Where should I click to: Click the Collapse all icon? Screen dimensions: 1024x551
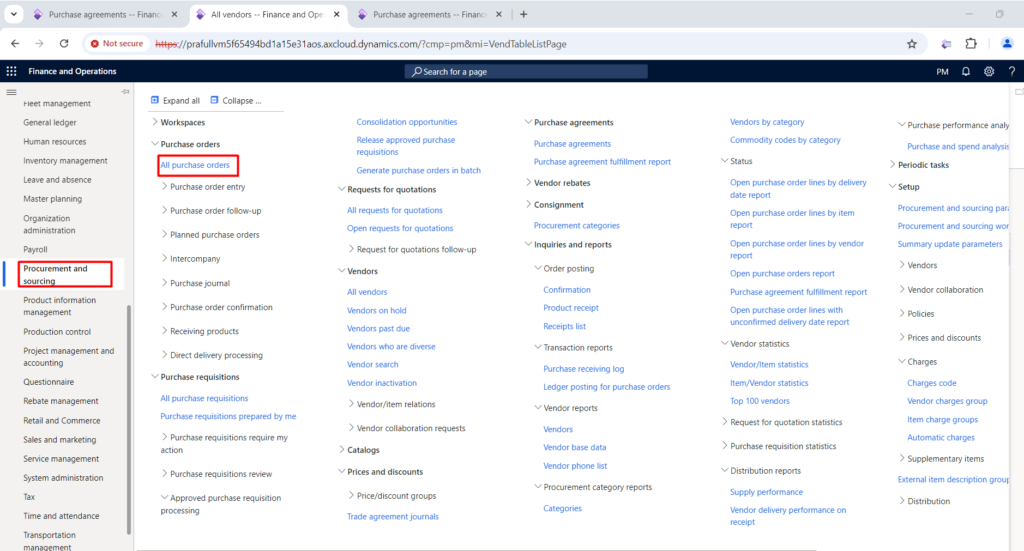(x=214, y=100)
